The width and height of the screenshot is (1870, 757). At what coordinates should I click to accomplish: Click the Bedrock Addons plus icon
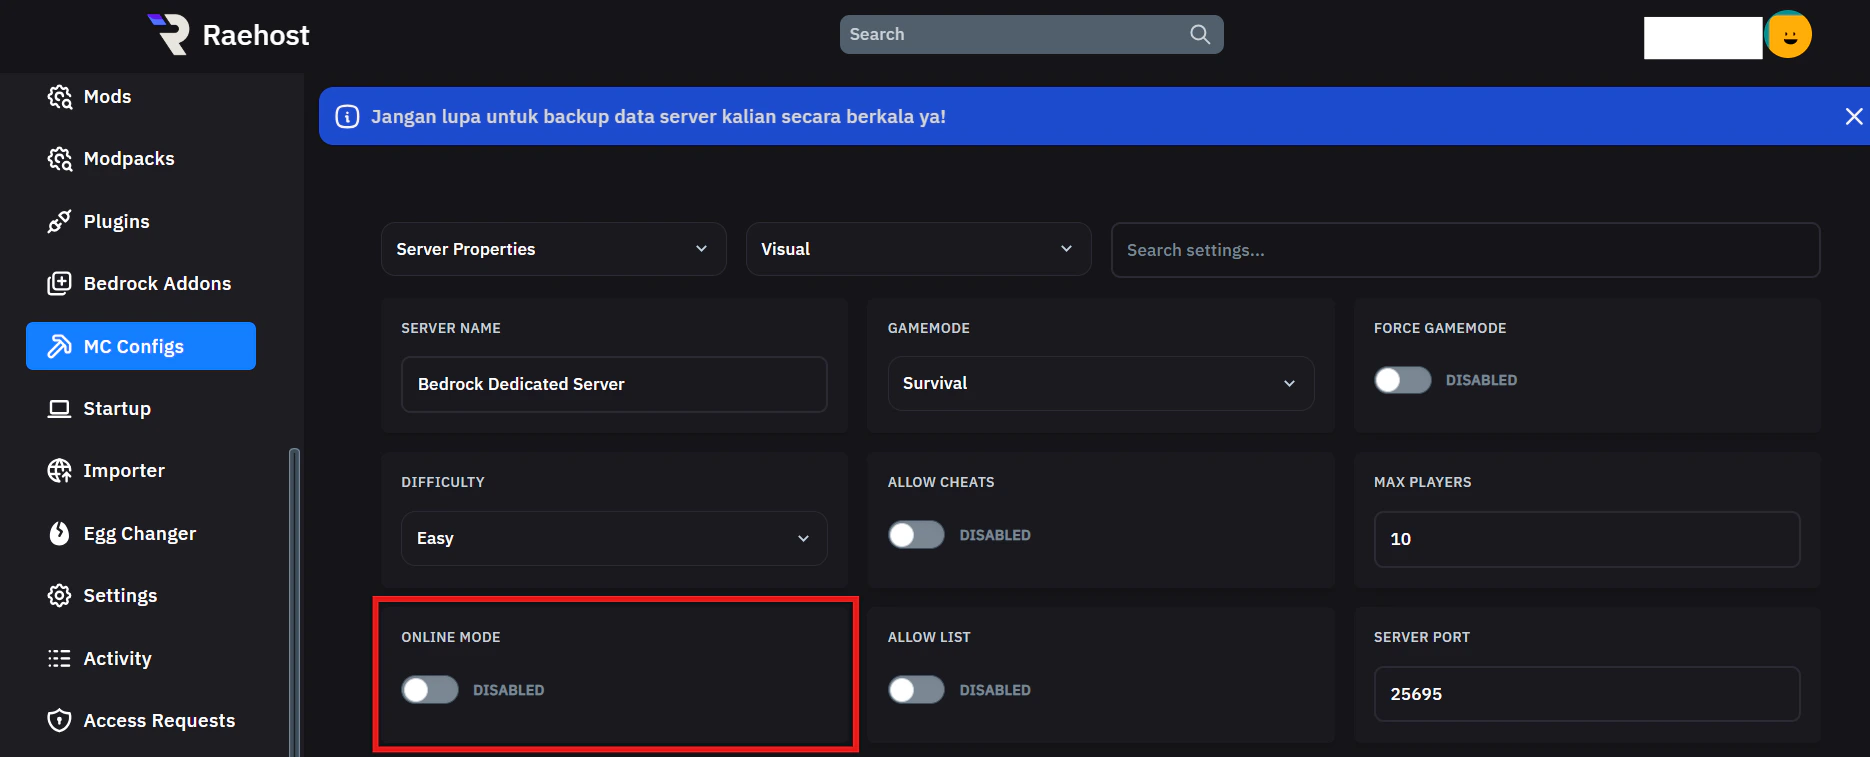[x=60, y=284]
